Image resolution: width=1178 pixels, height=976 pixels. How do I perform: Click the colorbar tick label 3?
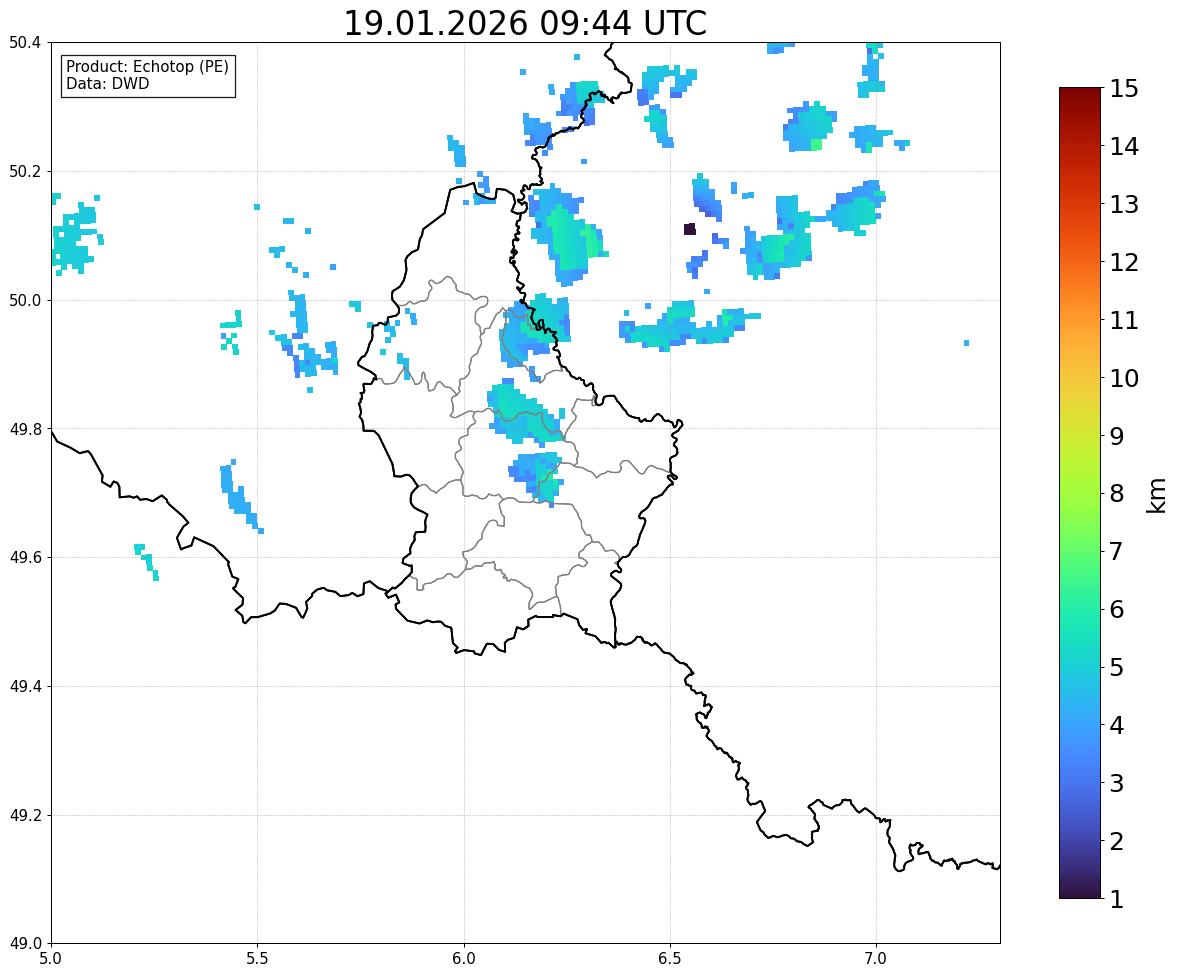pos(1117,783)
